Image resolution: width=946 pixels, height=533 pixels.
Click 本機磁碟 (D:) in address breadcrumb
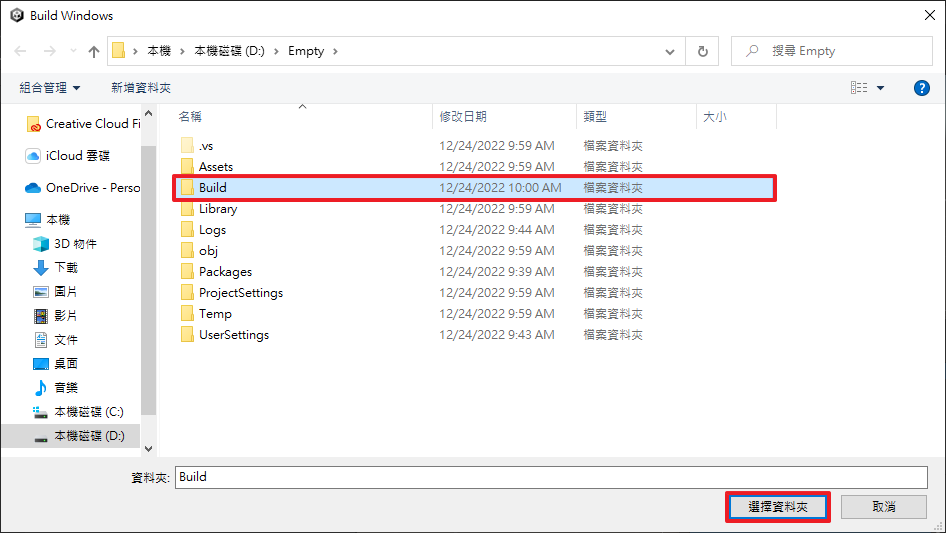(229, 51)
